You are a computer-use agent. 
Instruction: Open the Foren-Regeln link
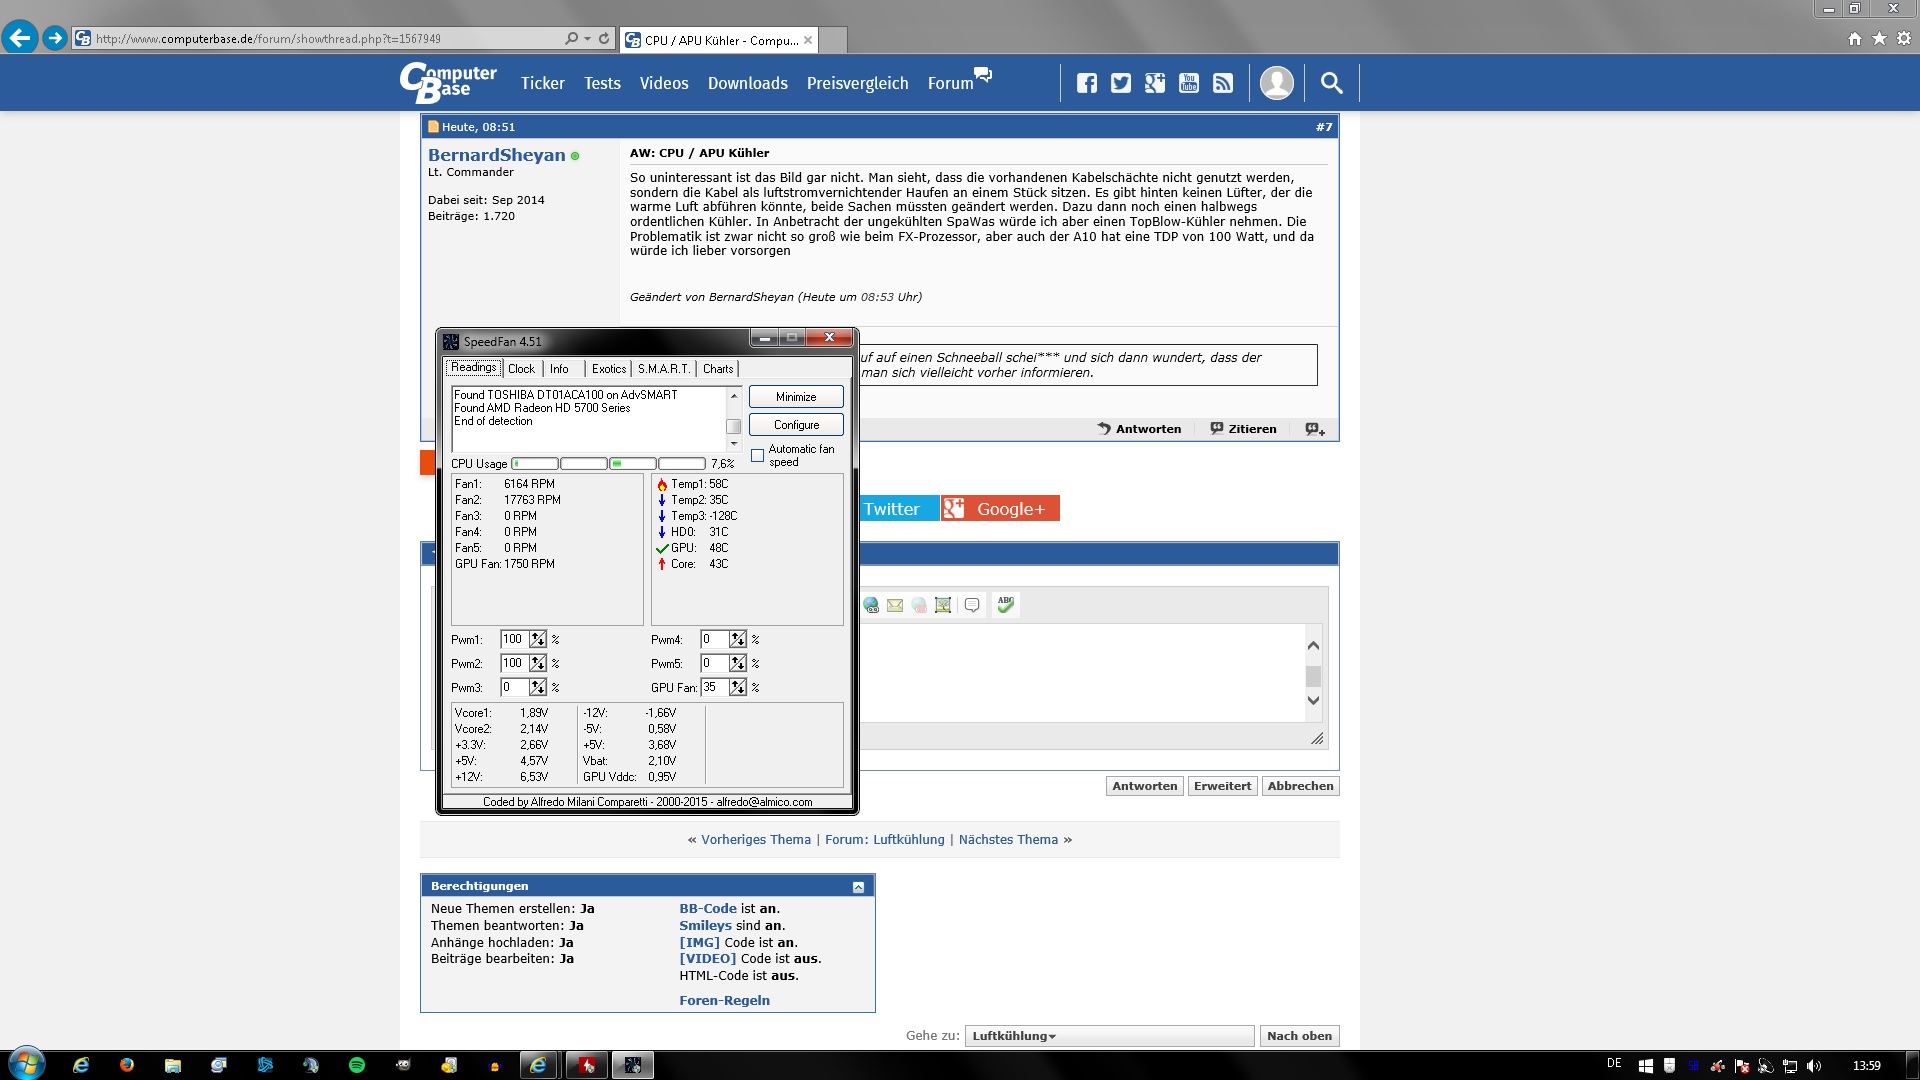coord(724,1000)
